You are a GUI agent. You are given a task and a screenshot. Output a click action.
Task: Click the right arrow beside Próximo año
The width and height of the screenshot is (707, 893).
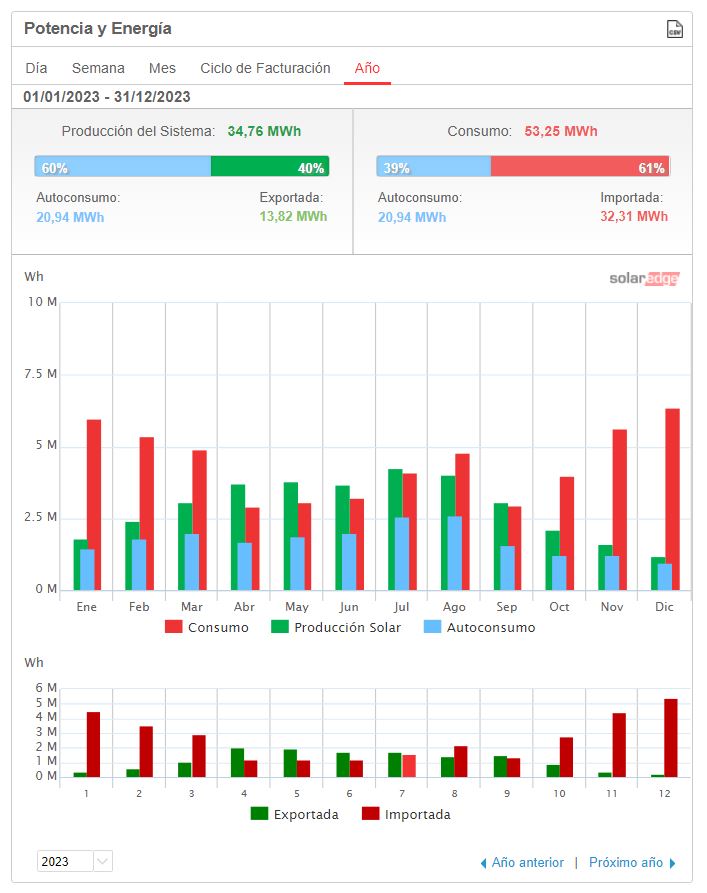pos(673,863)
